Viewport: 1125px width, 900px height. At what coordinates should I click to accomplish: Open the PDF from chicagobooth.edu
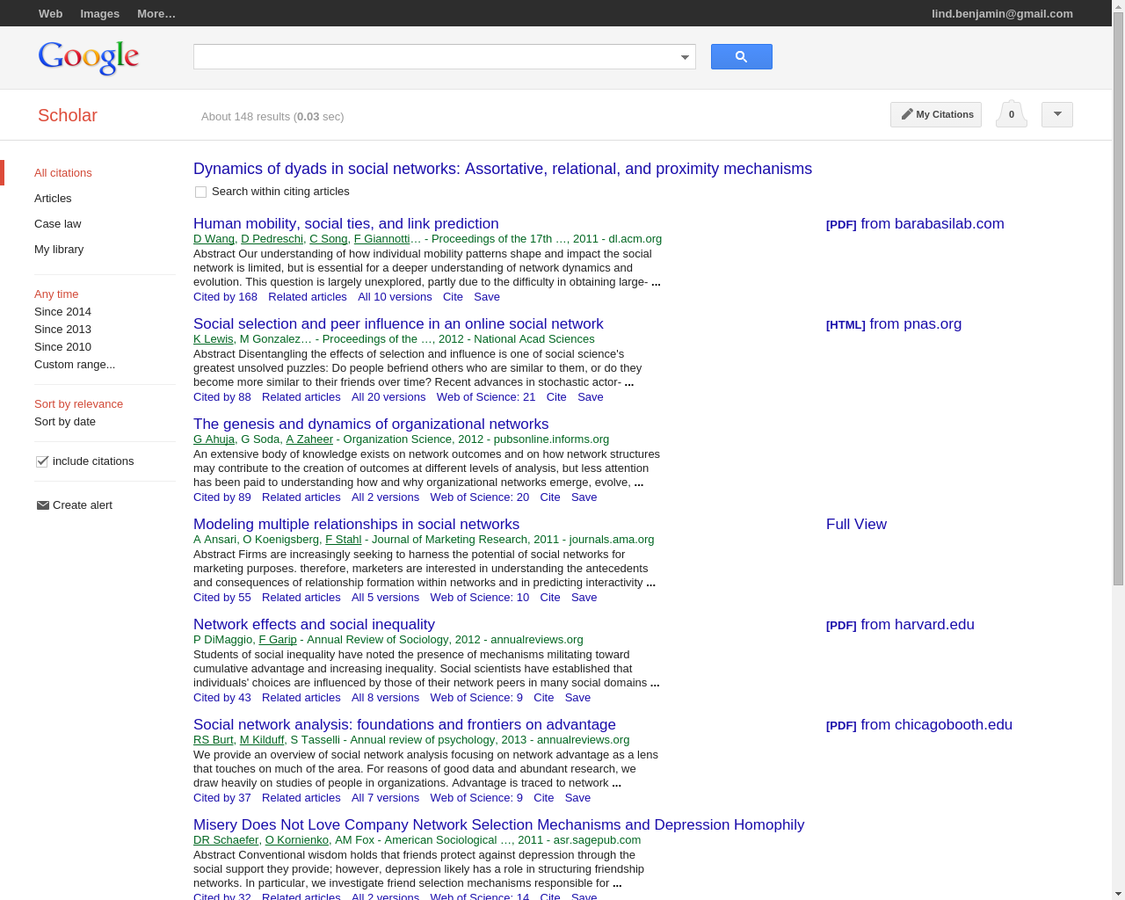919,725
